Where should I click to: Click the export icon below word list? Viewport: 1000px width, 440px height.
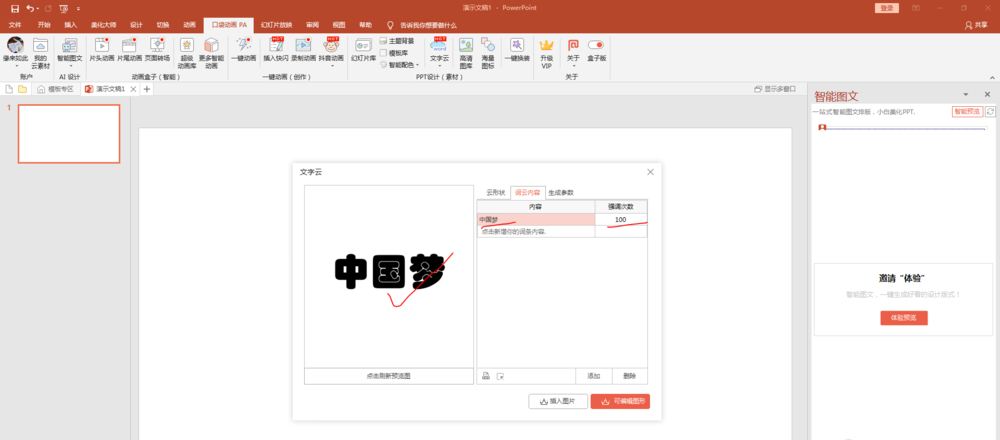pos(501,376)
